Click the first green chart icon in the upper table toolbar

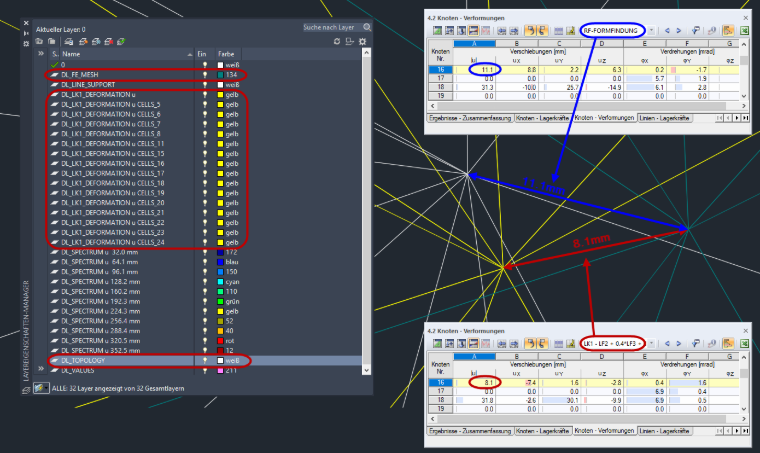click(438, 31)
